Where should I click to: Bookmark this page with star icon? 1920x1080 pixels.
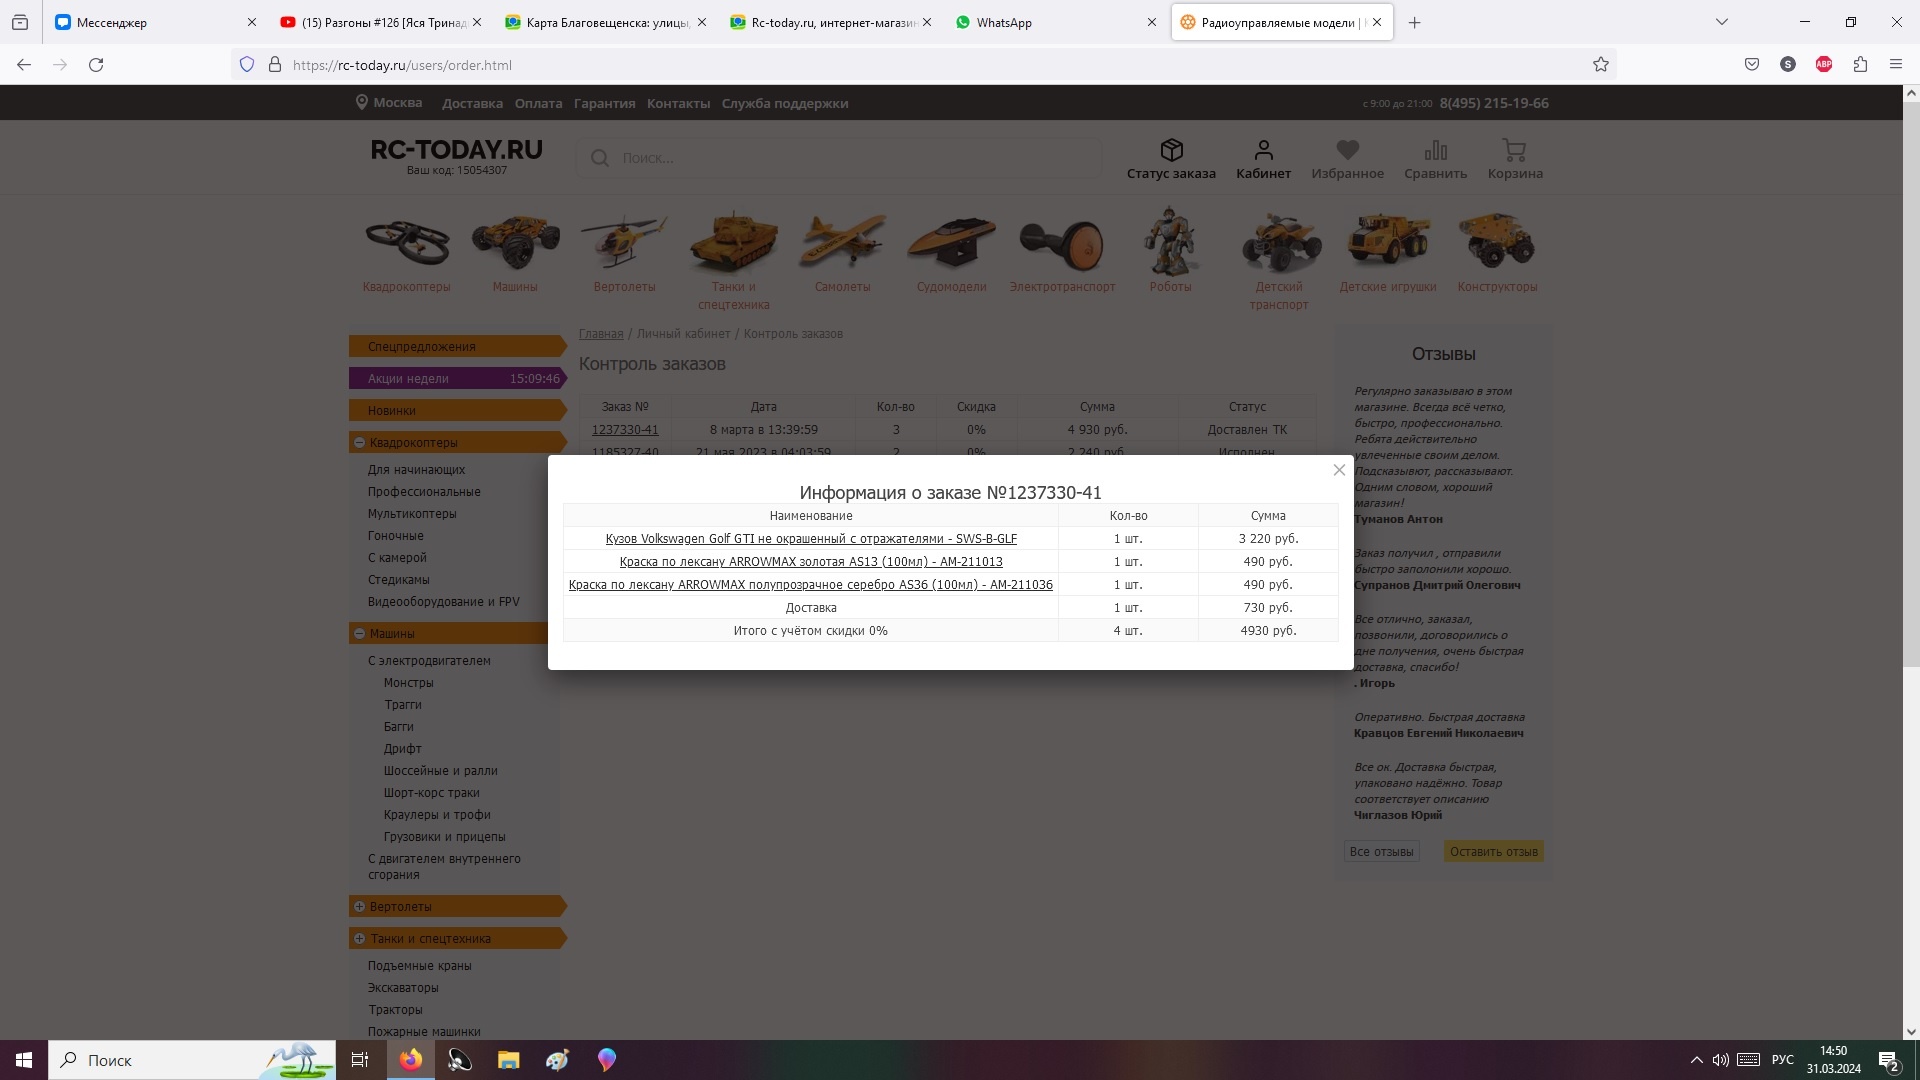(1601, 65)
